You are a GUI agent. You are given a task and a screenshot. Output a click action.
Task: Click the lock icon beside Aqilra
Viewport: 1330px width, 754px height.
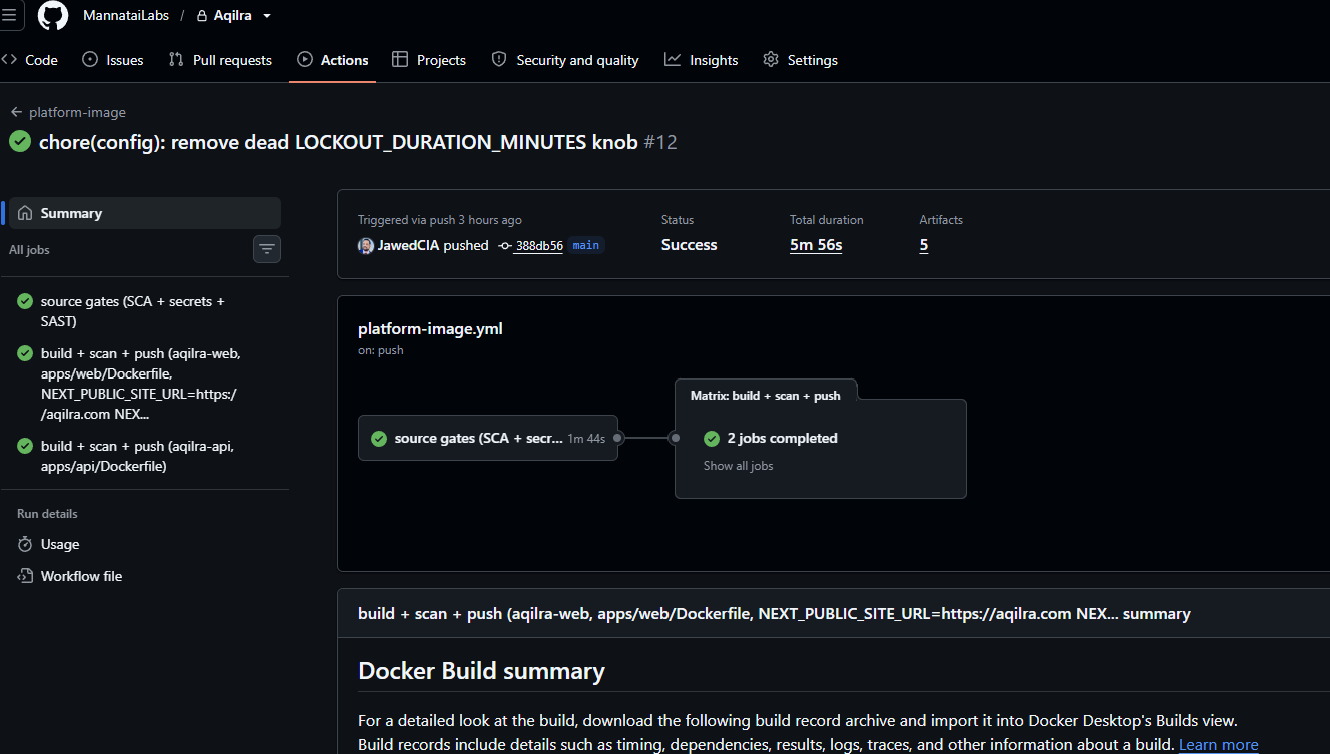[x=202, y=16]
